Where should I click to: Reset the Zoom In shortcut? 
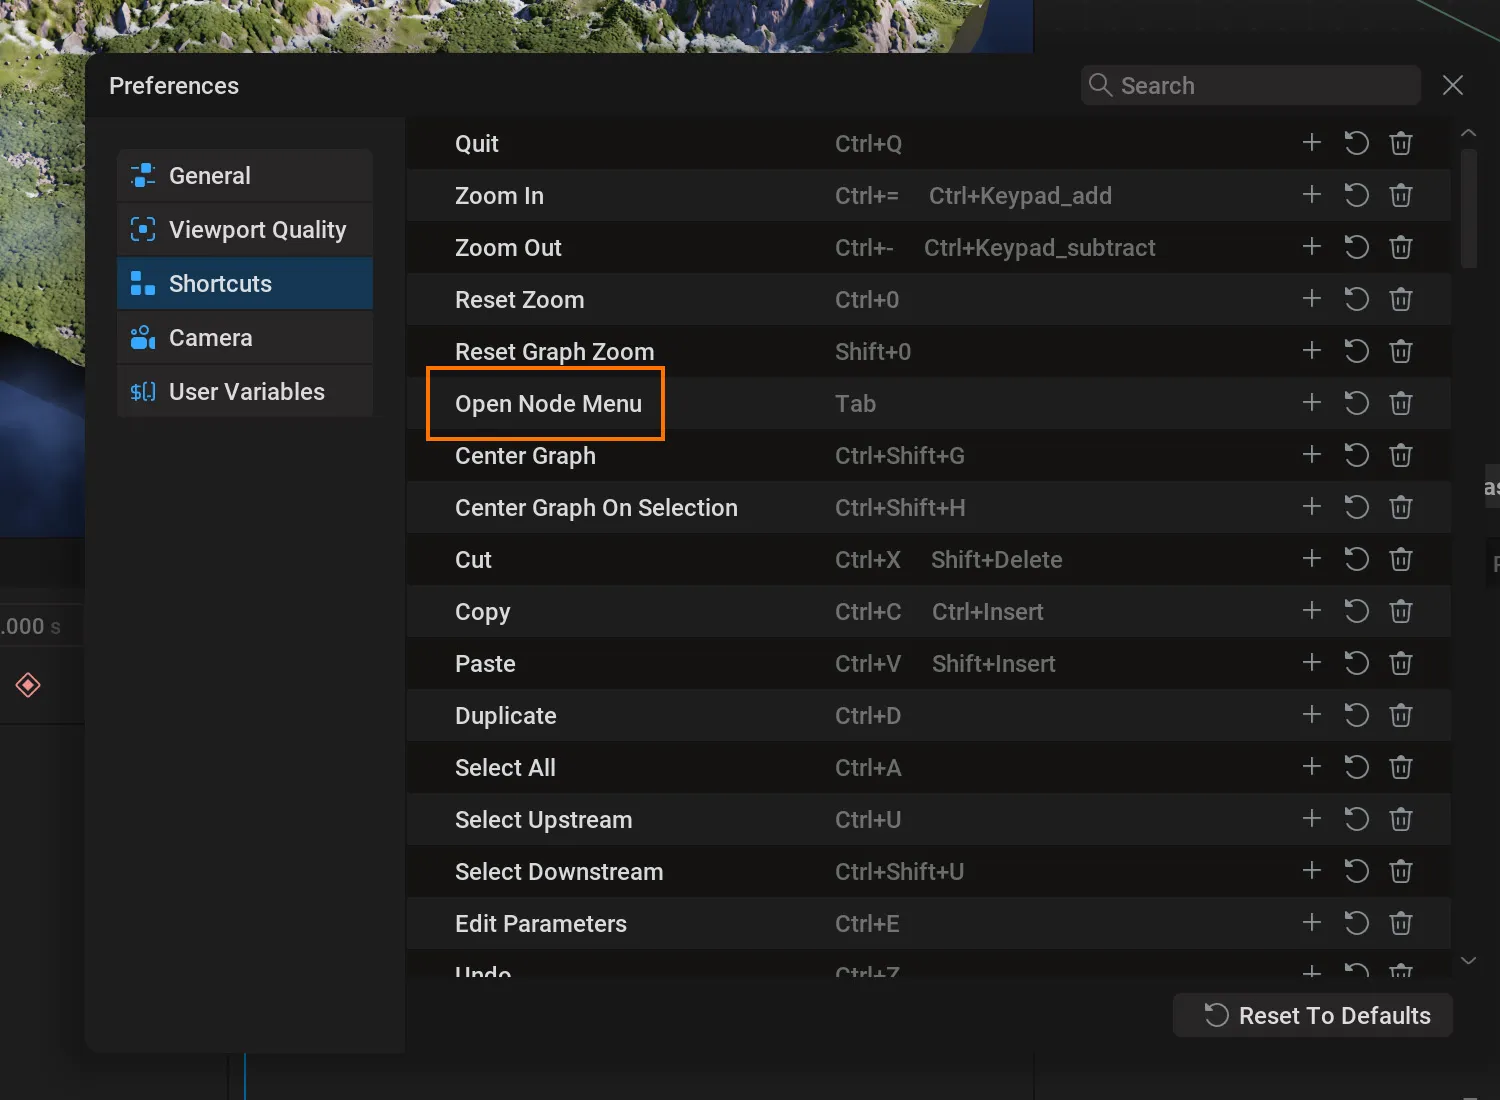pyautogui.click(x=1356, y=195)
